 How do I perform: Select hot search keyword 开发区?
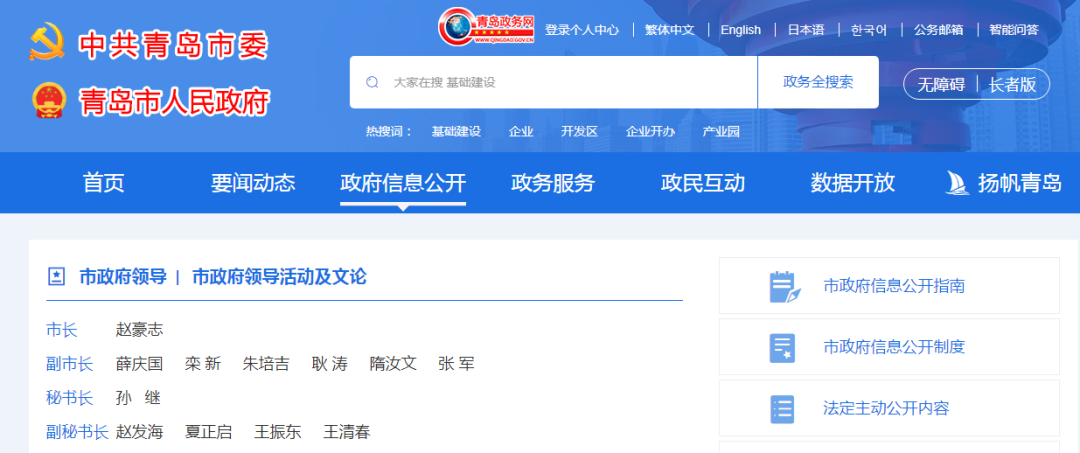point(579,131)
